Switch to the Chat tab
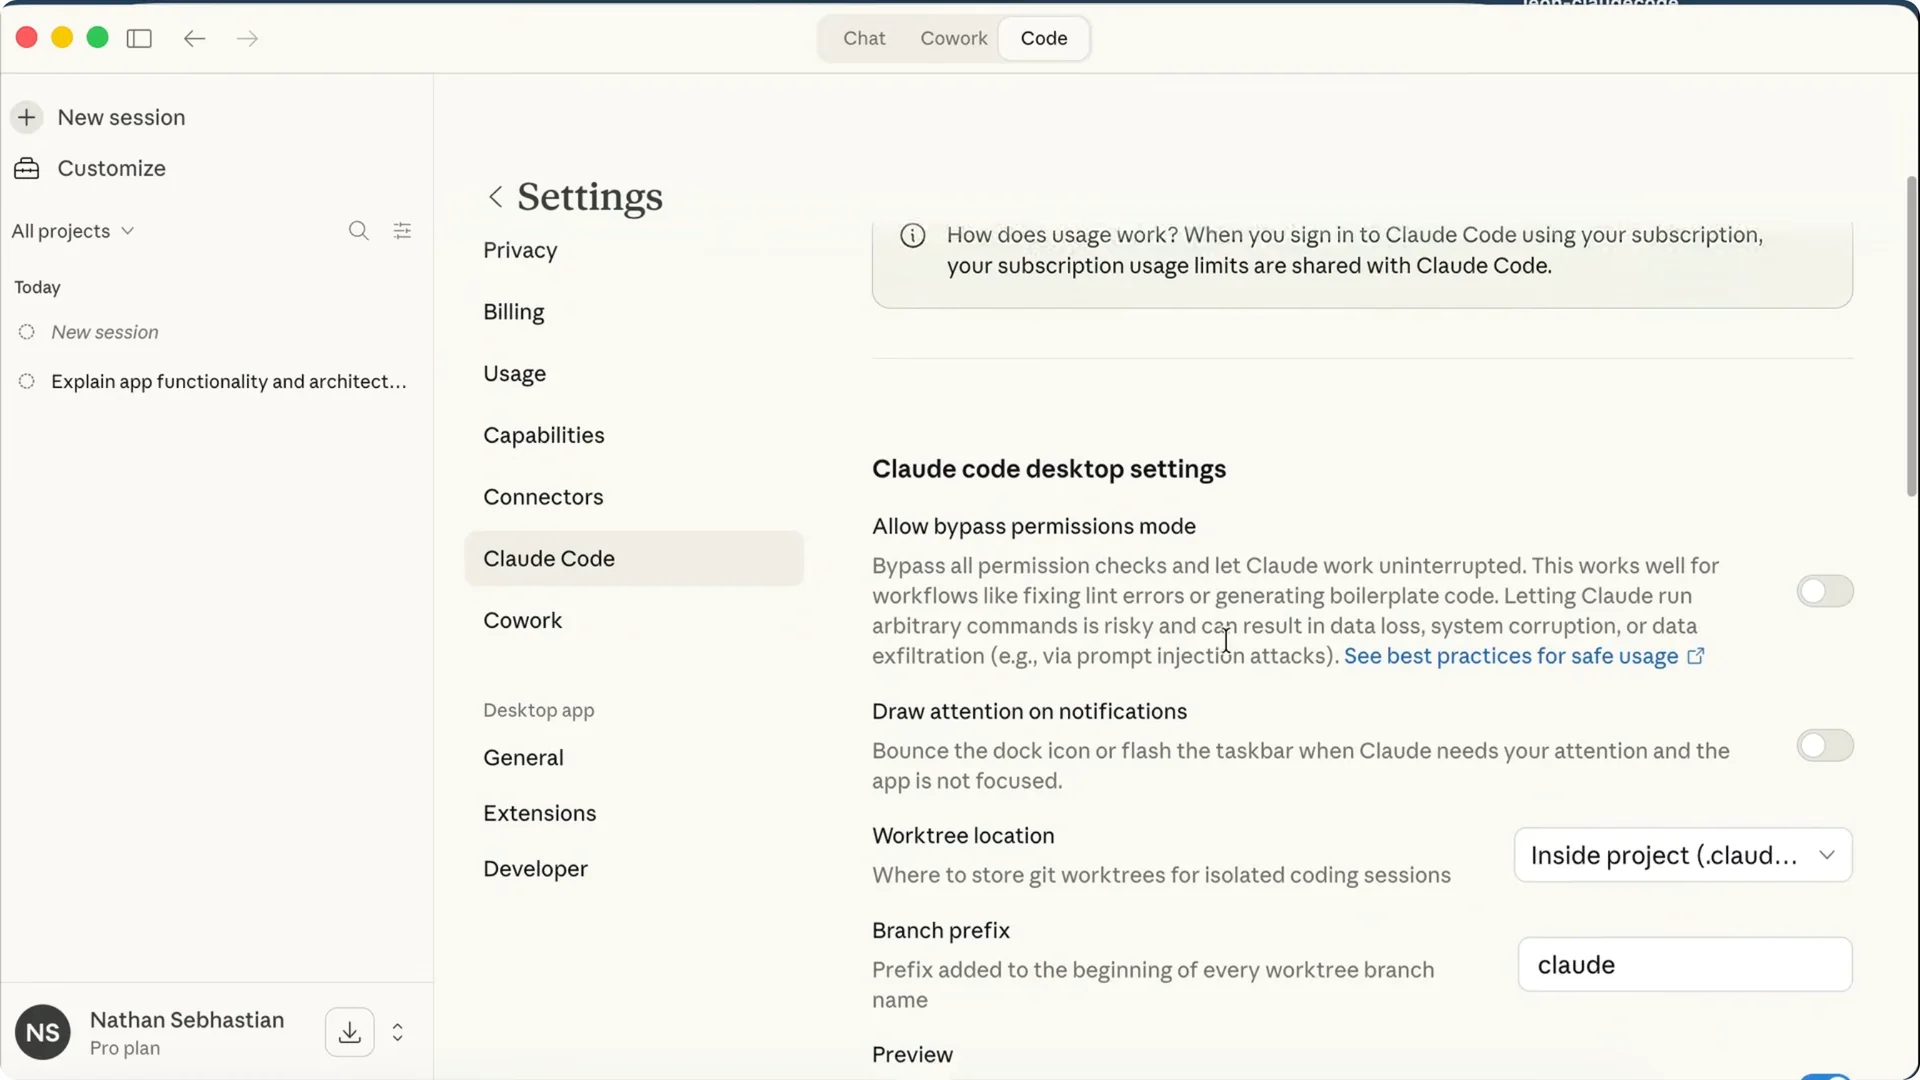This screenshot has height=1080, width=1920. (x=864, y=38)
